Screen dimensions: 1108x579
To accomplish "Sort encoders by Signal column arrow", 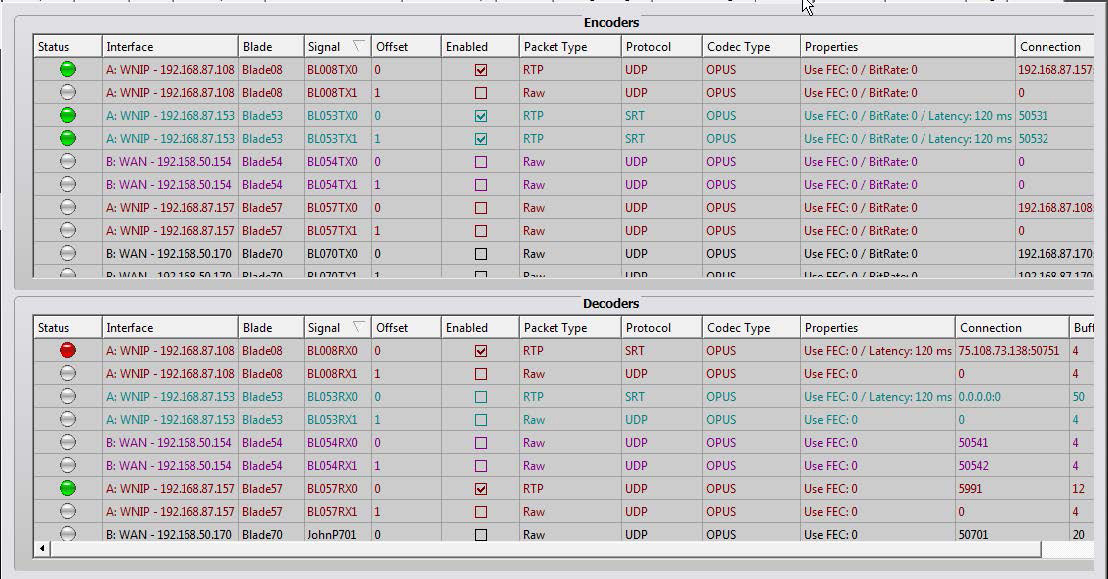I will point(358,47).
